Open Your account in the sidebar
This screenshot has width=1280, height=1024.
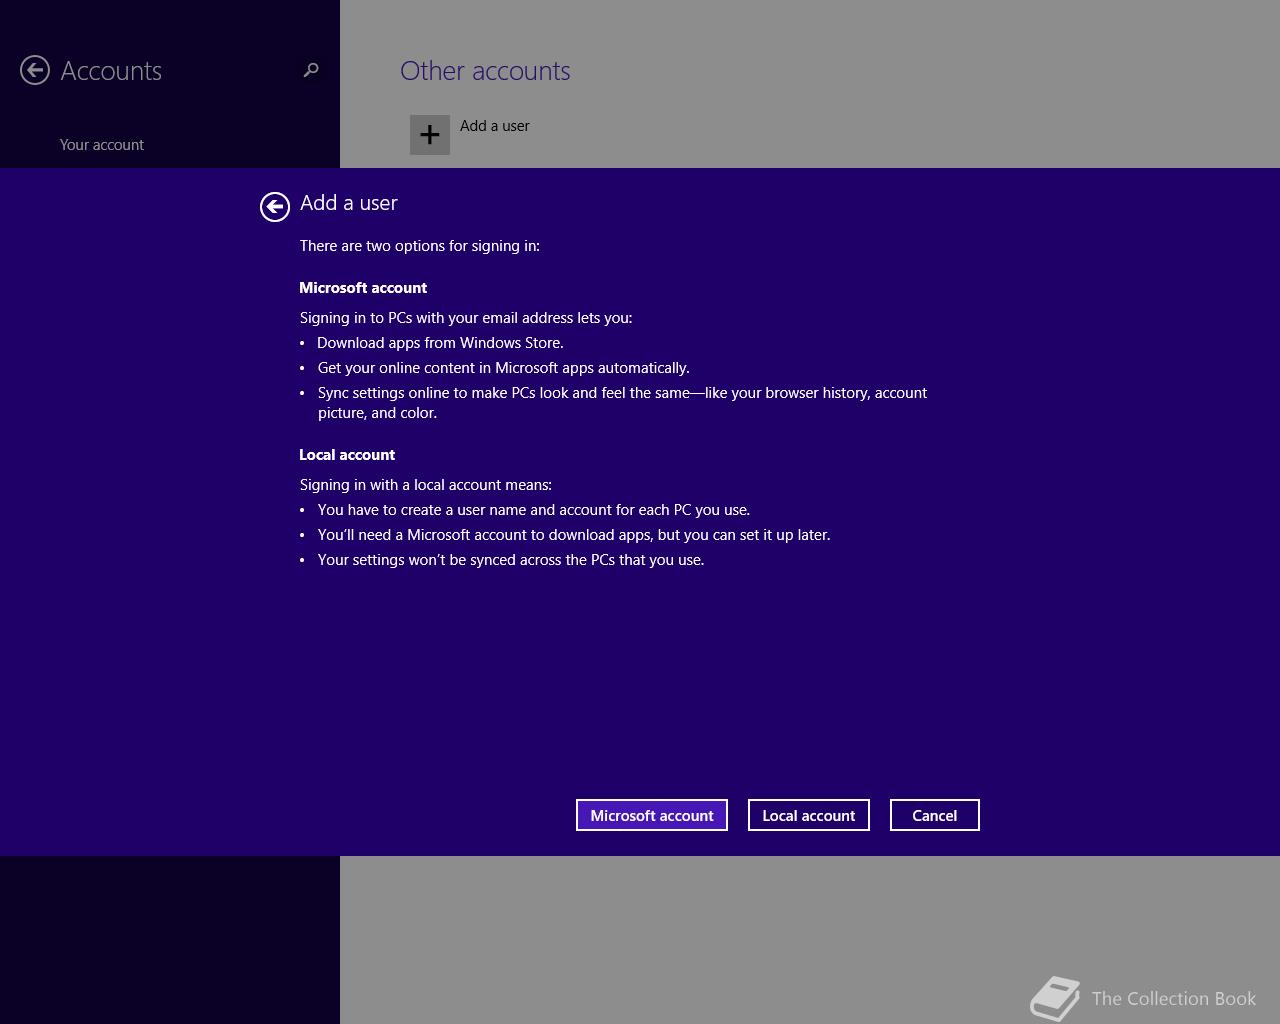coord(102,145)
